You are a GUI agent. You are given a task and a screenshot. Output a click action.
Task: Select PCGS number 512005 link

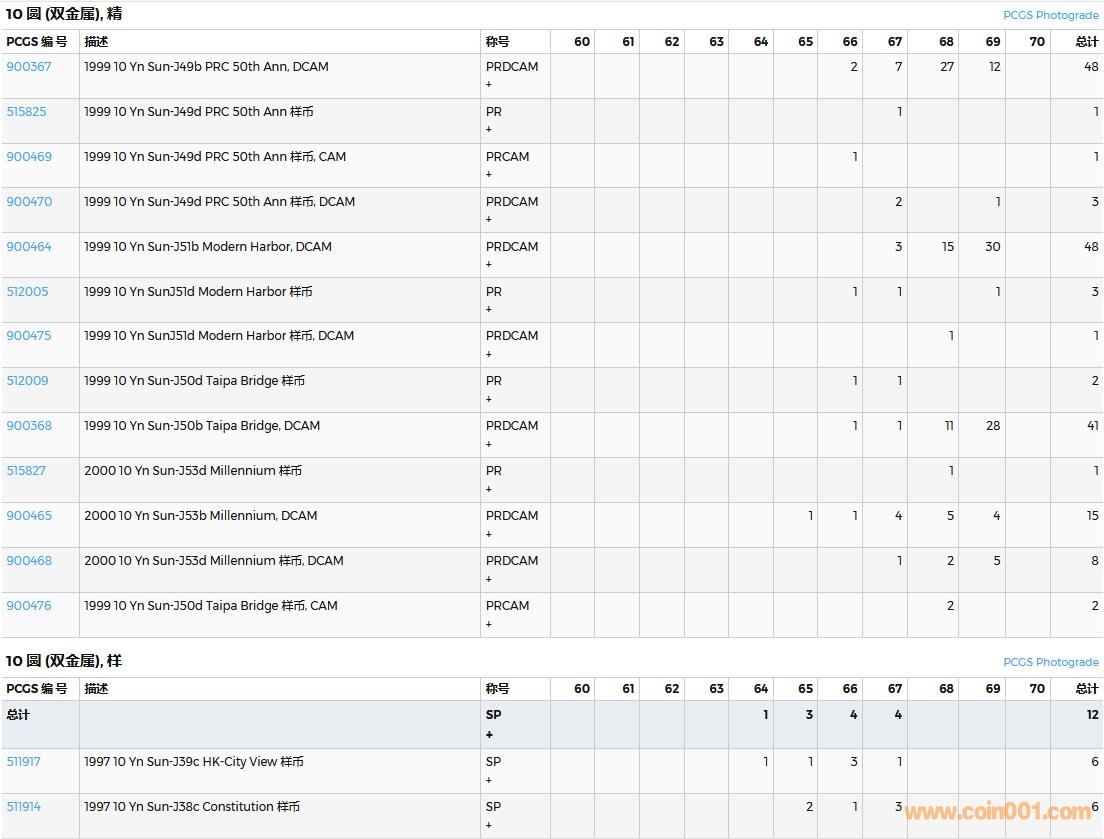[x=27, y=292]
